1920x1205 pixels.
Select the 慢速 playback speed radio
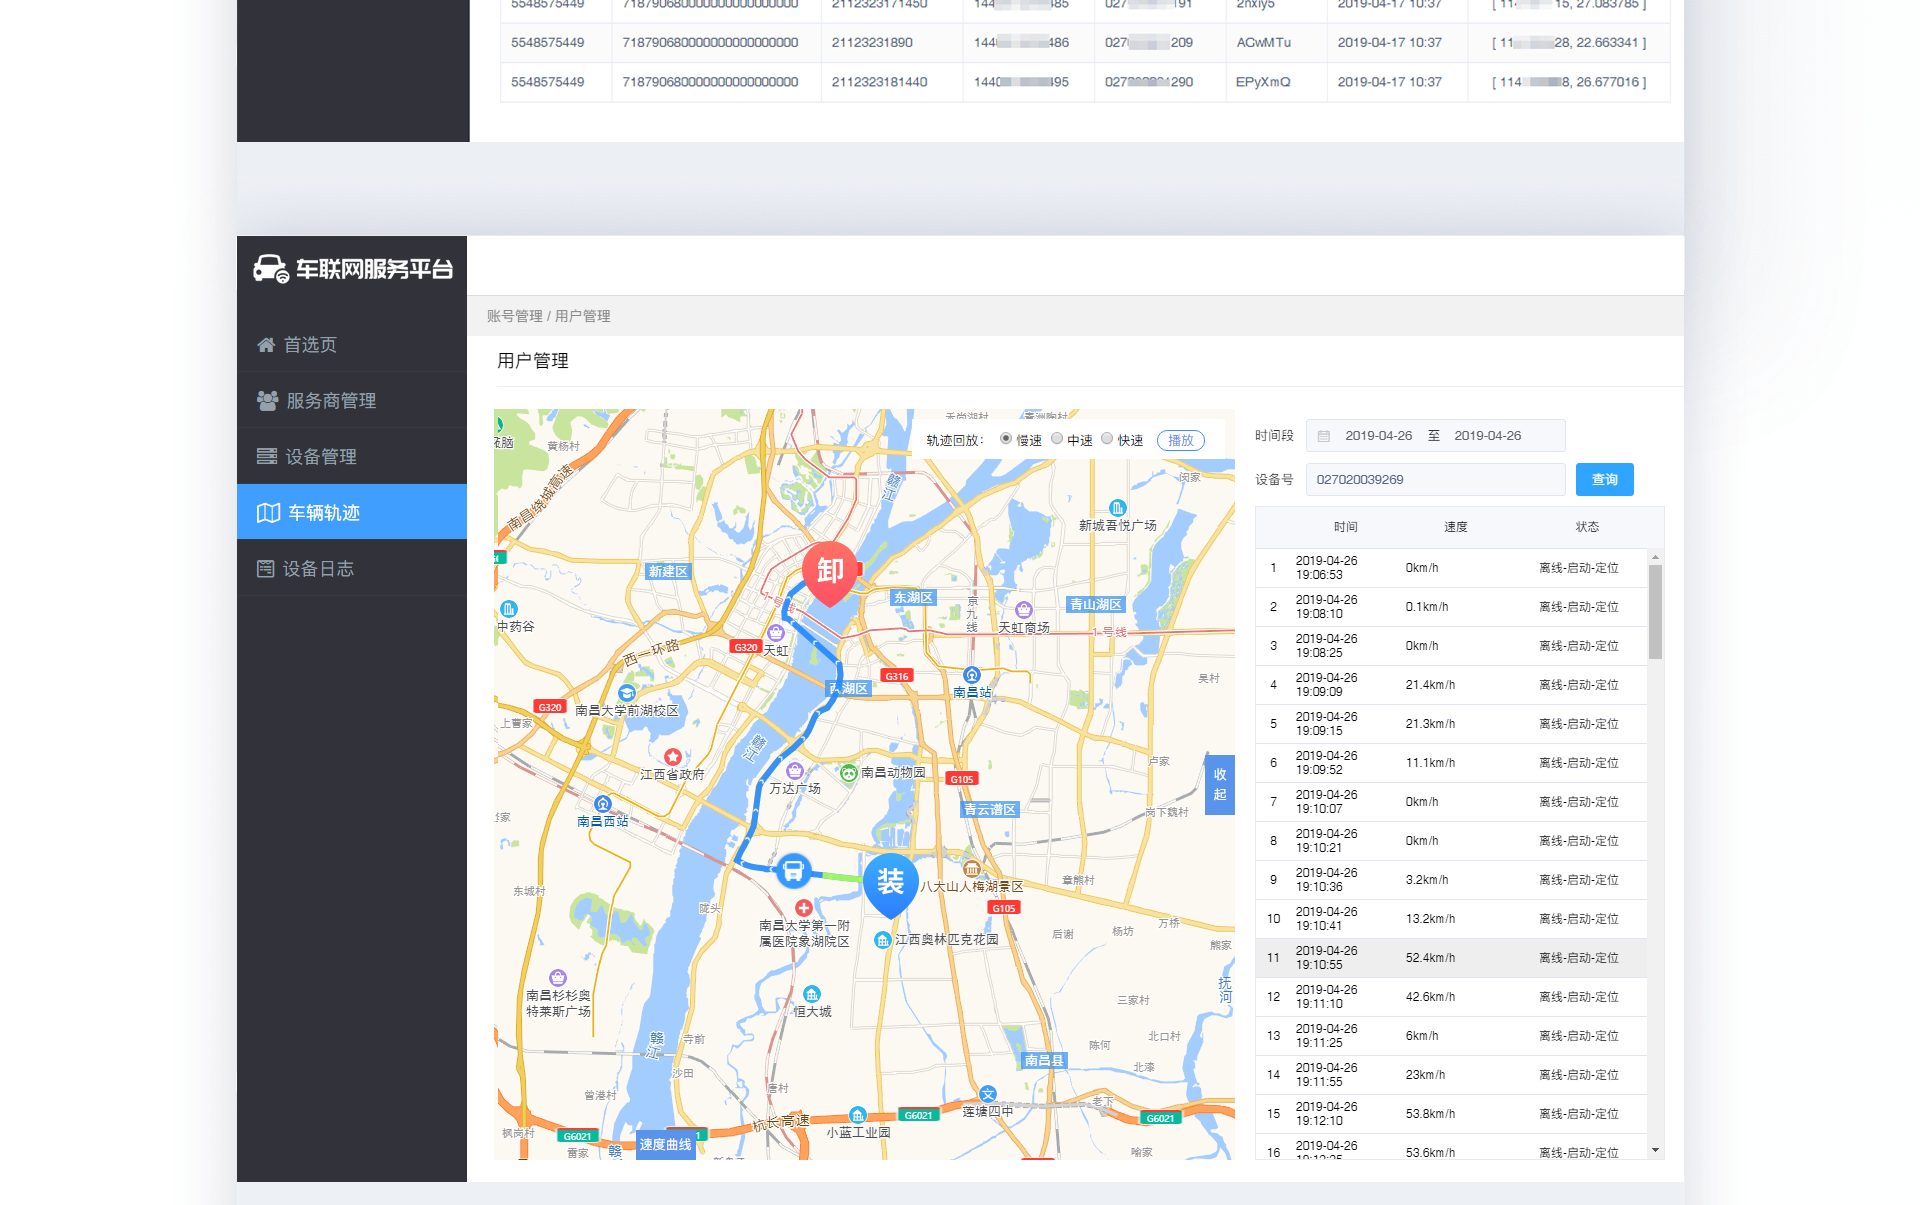click(x=1006, y=438)
